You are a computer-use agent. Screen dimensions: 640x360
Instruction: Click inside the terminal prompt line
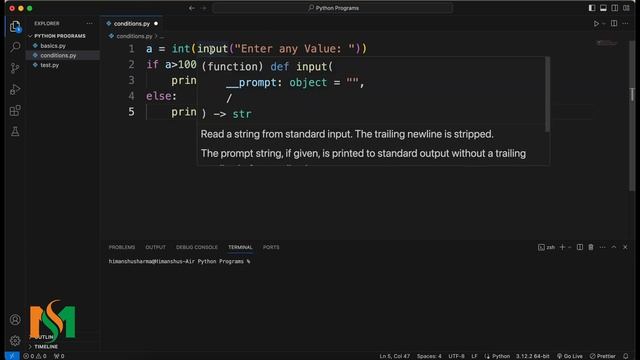(x=180, y=262)
